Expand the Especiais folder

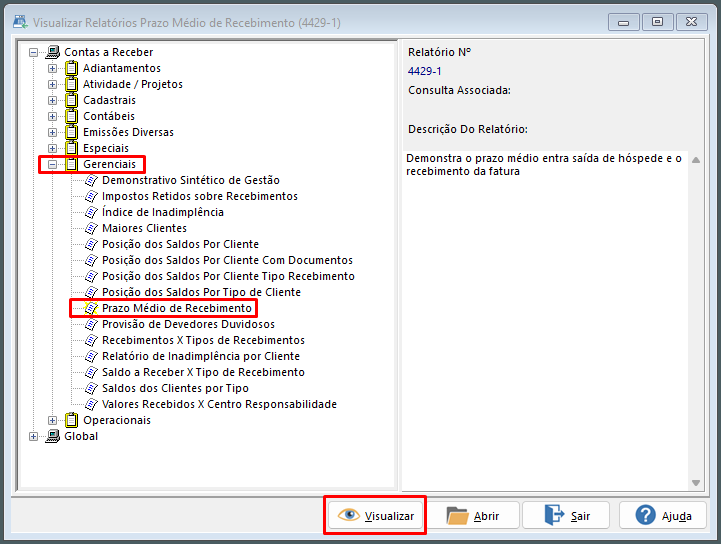coord(52,149)
